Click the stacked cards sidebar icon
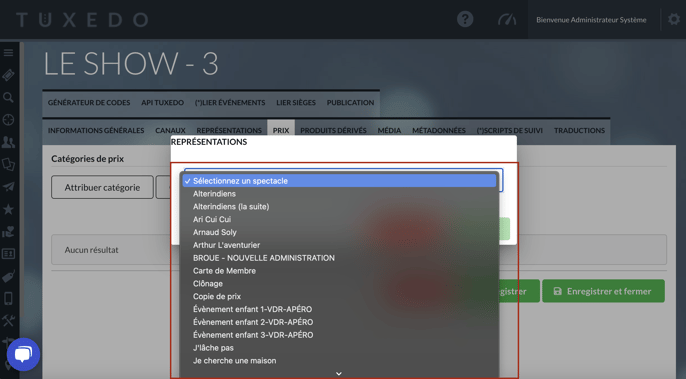 click(8, 165)
